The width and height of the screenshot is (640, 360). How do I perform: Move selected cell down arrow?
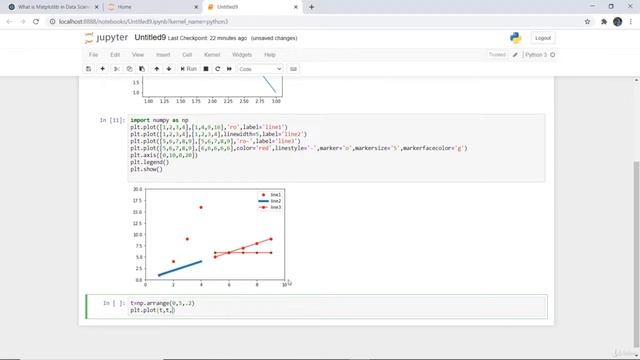click(169, 69)
